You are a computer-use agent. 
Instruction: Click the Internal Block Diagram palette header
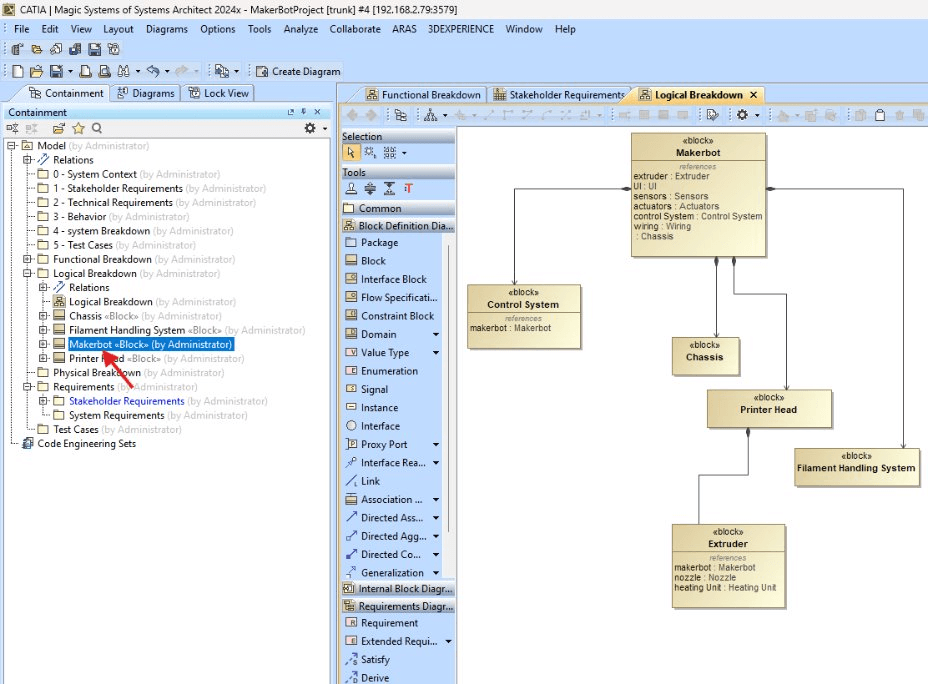[398, 589]
